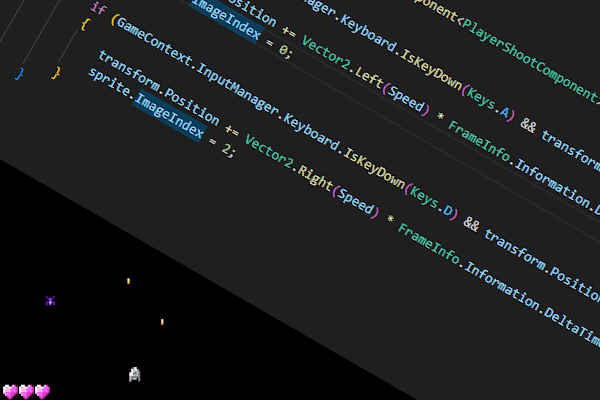Click "Speed" inside the Vector2.Left call
Image resolution: width=600 pixels, height=400 pixels.
(406, 101)
